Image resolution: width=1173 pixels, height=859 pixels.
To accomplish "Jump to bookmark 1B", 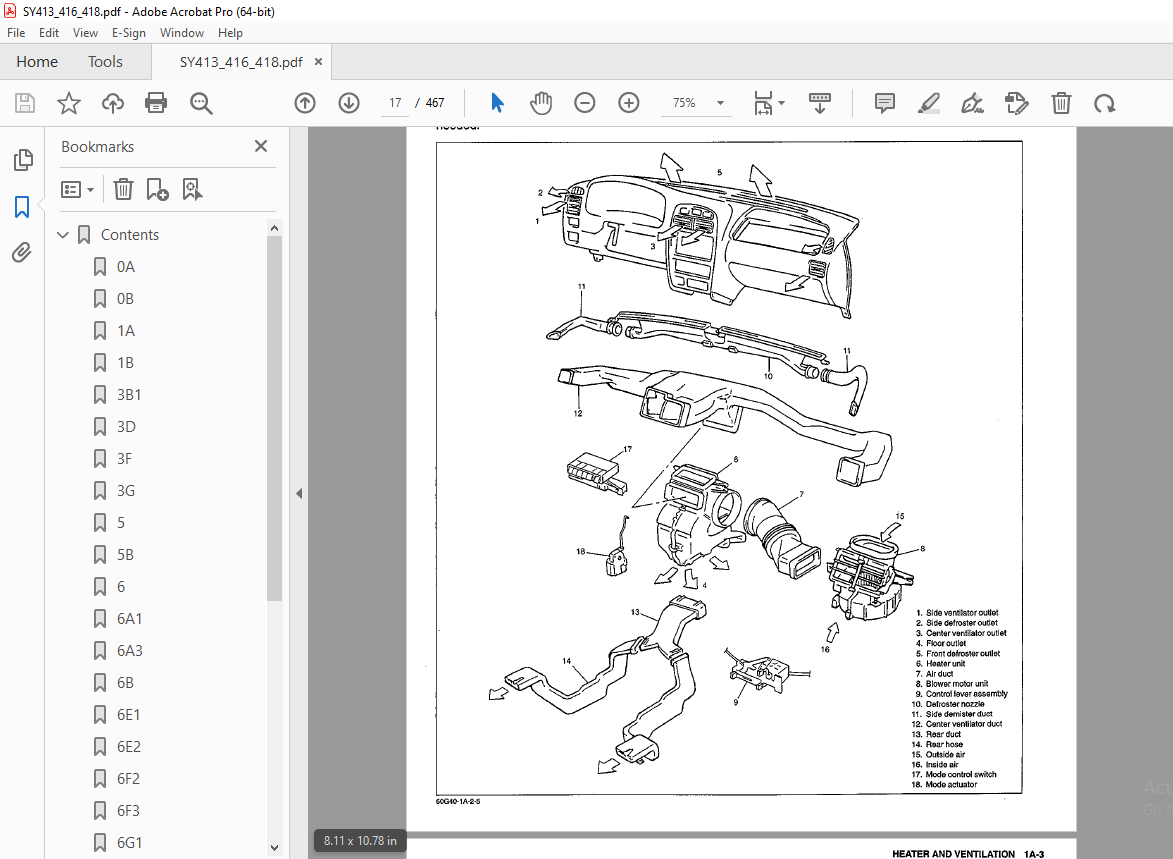I will [125, 363].
